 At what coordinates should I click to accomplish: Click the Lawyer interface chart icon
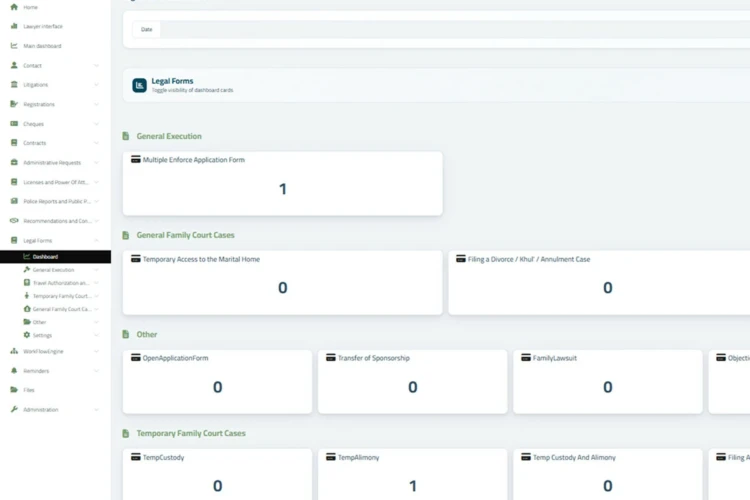tap(14, 26)
